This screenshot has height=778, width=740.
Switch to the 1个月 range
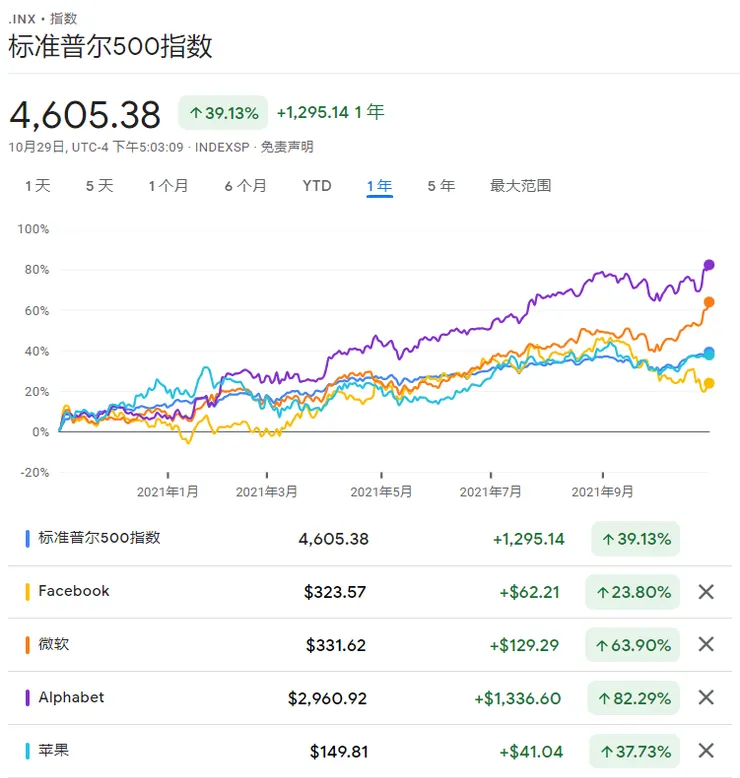pos(168,186)
